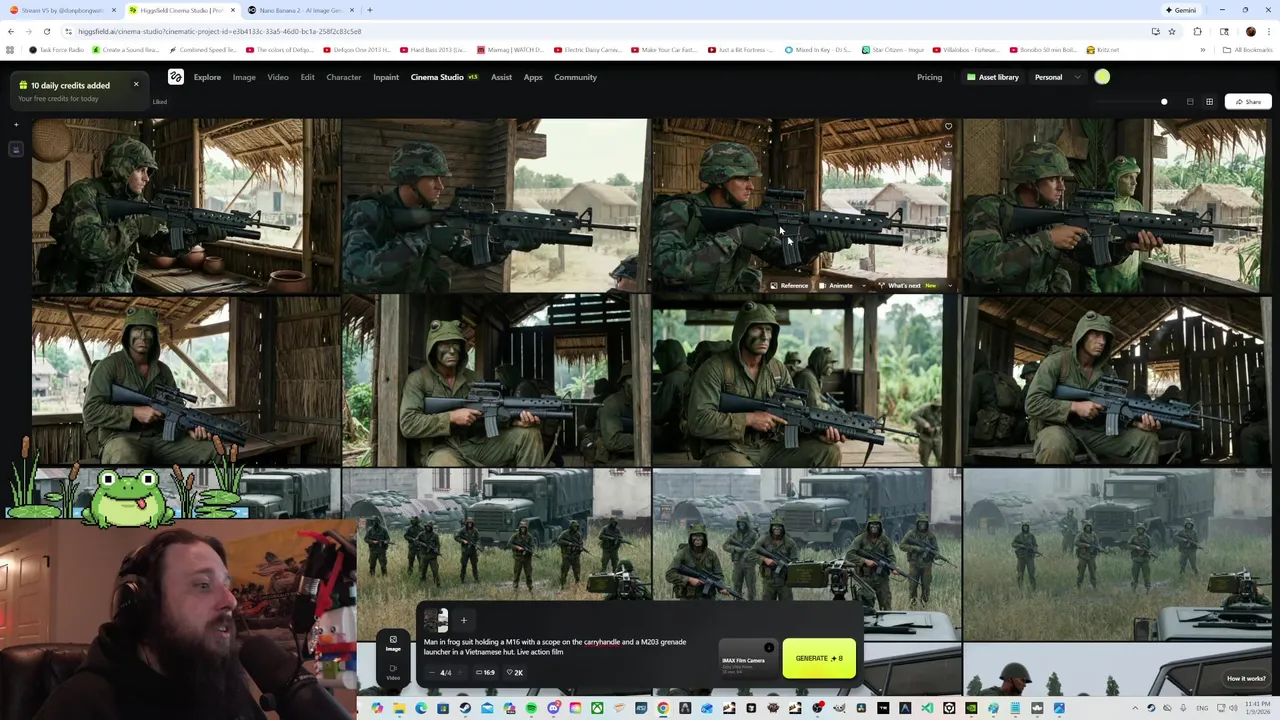Open the Higgsfield logo home icon
This screenshot has width=1280, height=720.
(176, 77)
